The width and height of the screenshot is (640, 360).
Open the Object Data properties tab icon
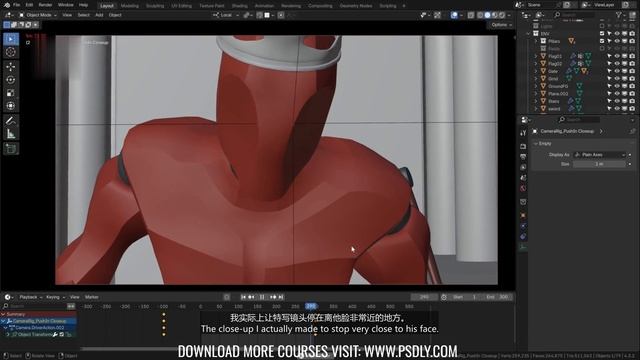523,247
